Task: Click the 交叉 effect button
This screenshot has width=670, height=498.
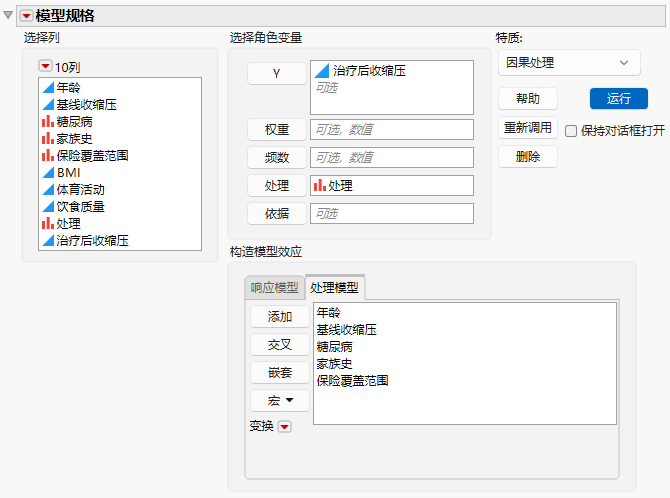Action: (x=280, y=345)
